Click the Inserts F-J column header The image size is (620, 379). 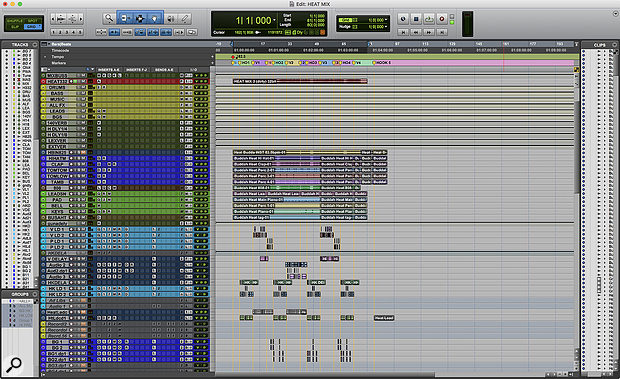(x=137, y=70)
